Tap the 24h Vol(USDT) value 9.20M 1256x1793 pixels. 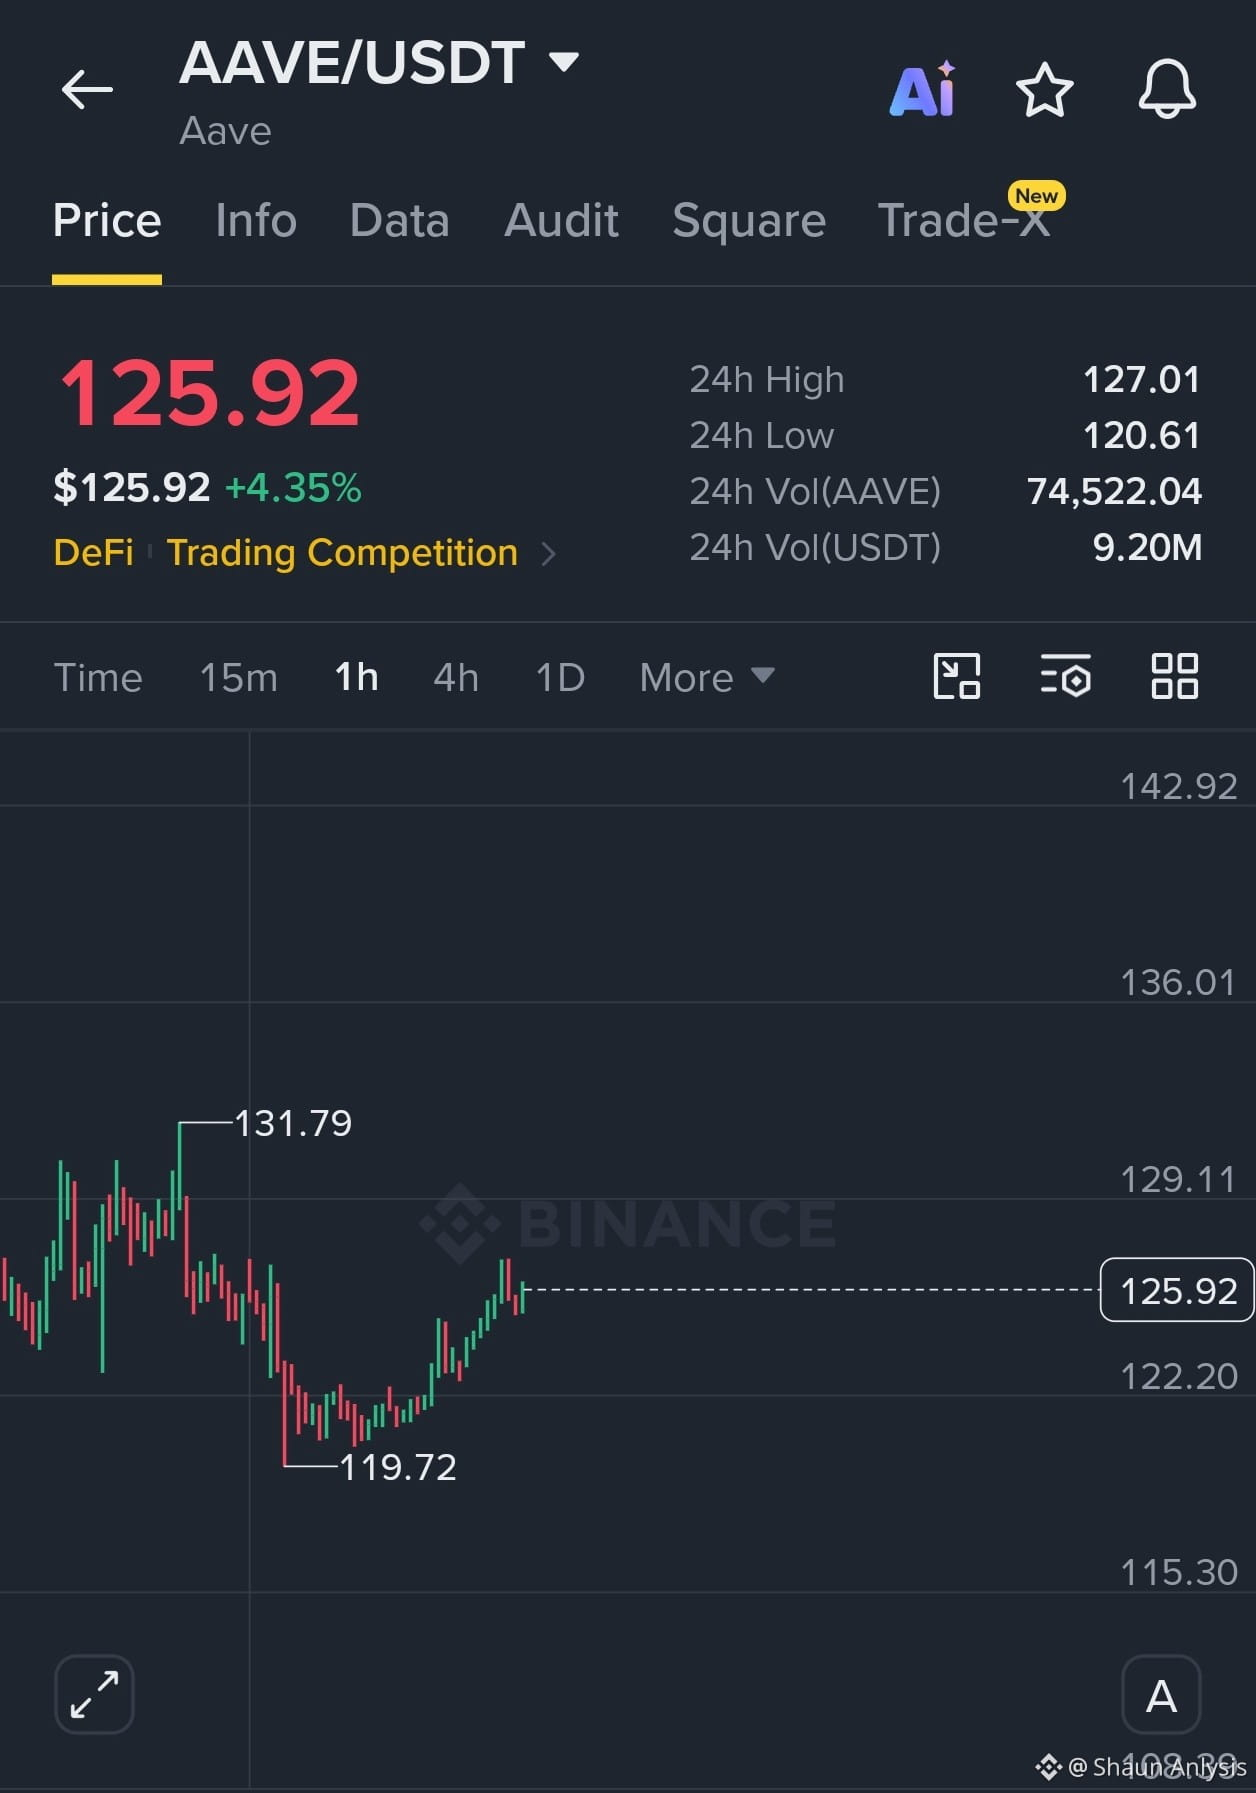pos(1147,548)
